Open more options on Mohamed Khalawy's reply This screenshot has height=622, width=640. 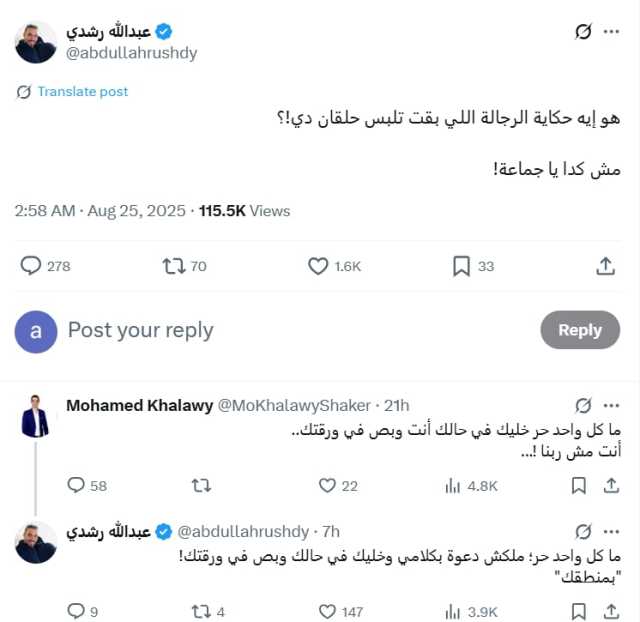pyautogui.click(x=611, y=405)
